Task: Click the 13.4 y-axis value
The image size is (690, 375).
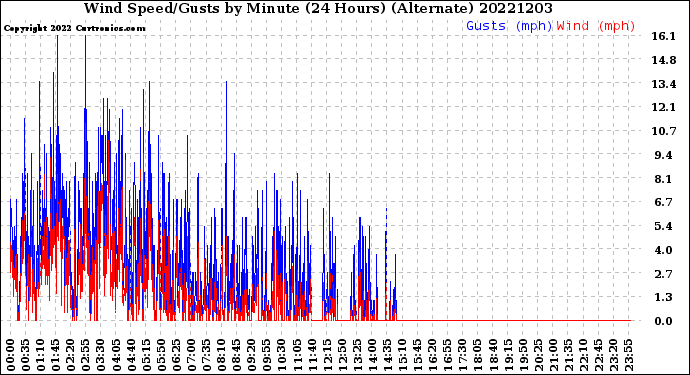Action: 664,84
